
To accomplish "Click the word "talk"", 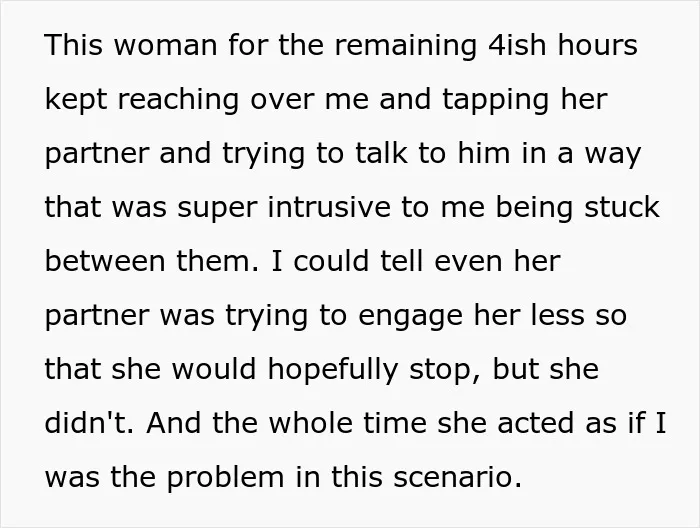I will (x=382, y=153).
